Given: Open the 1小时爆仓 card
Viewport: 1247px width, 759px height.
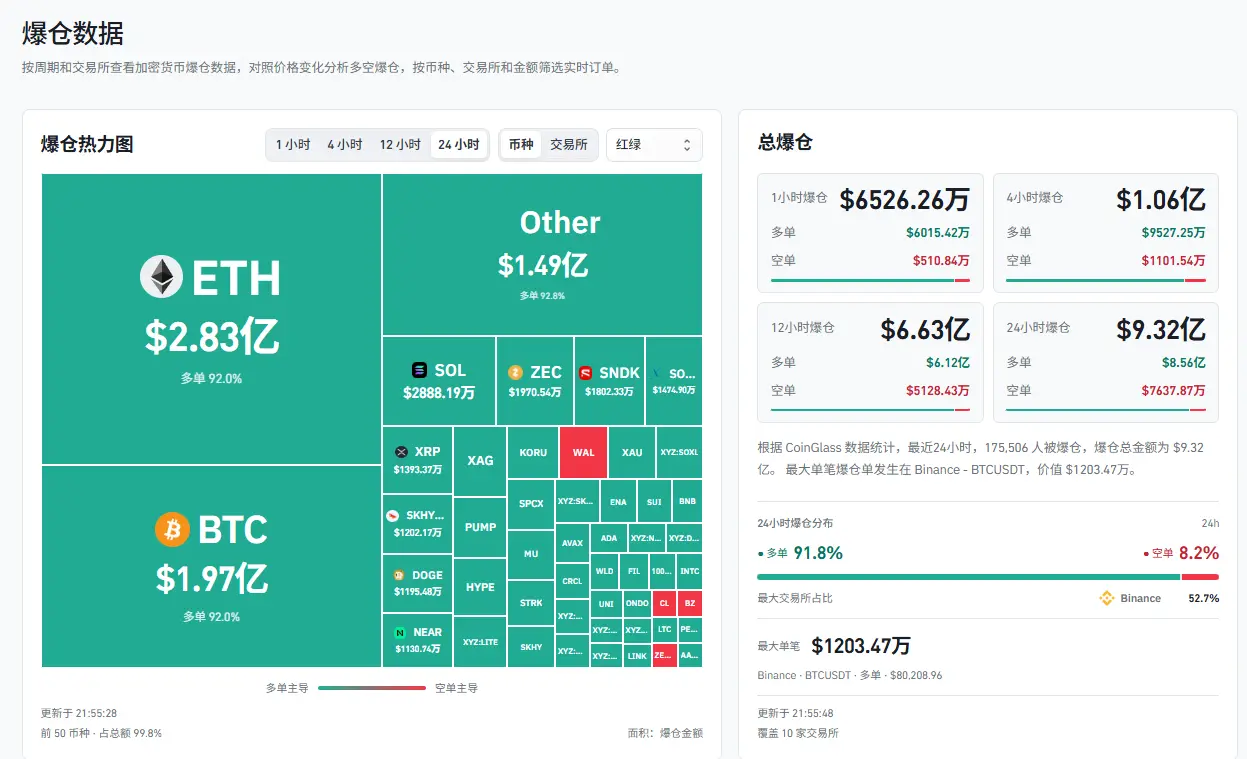Looking at the screenshot, I should (x=870, y=233).
